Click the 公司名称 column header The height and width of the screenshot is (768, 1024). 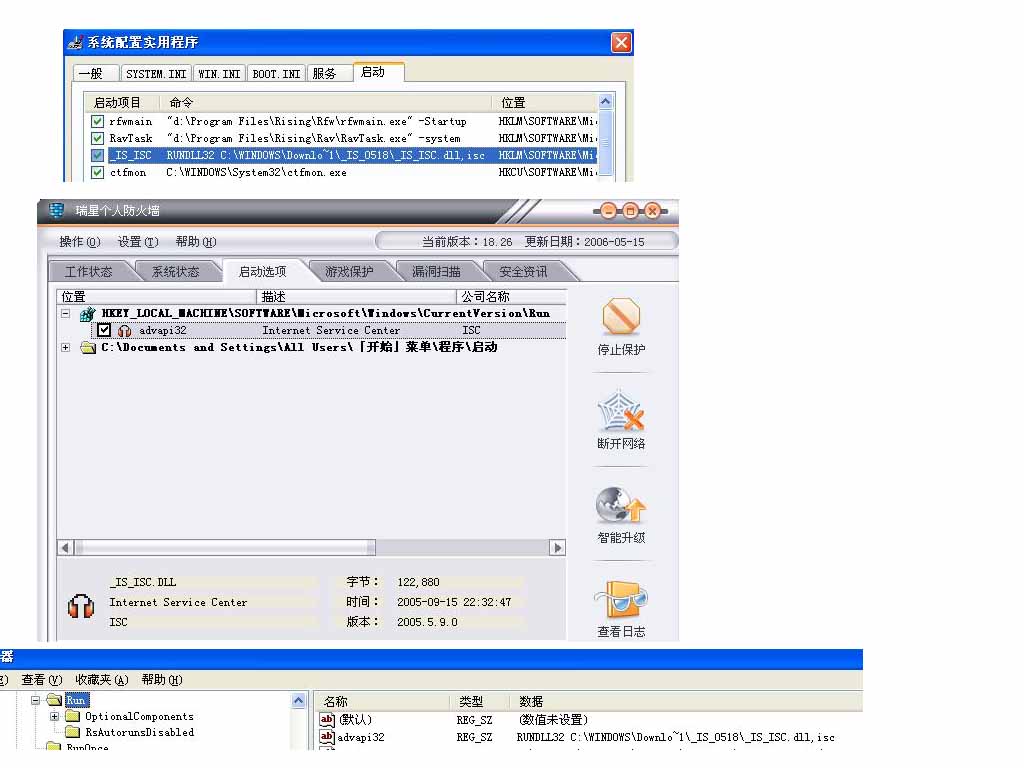coord(511,296)
